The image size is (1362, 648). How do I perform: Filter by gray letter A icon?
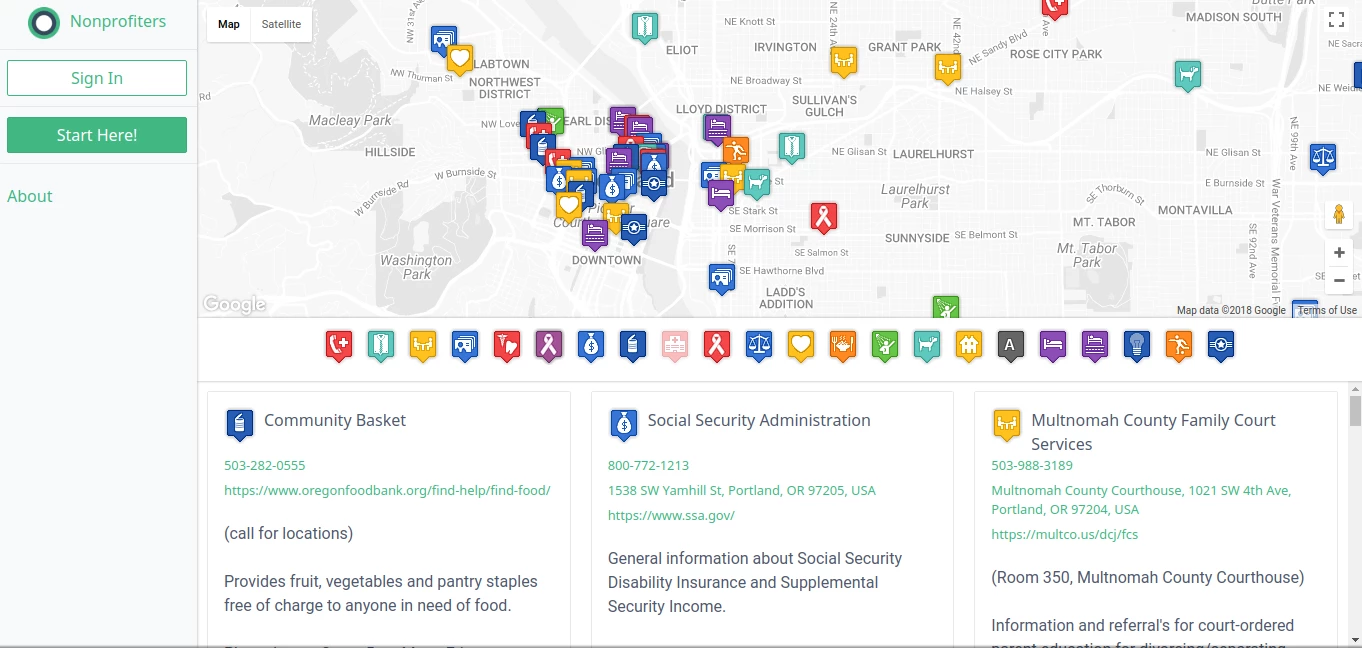[x=1011, y=346]
